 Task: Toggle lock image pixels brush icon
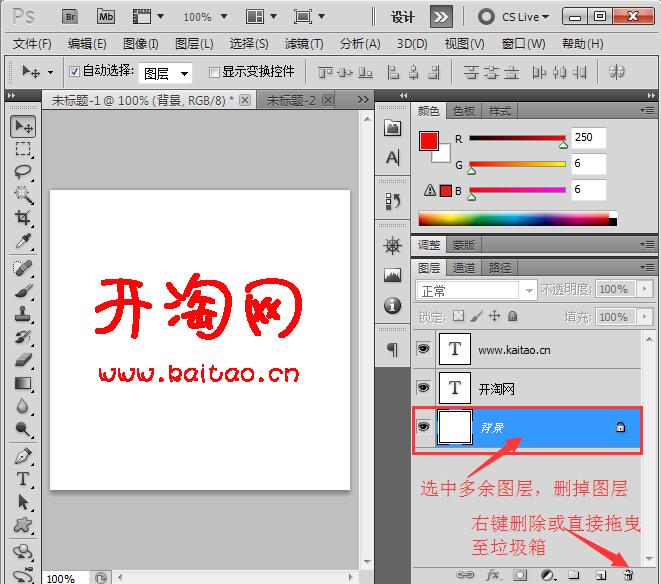pyautogui.click(x=476, y=316)
